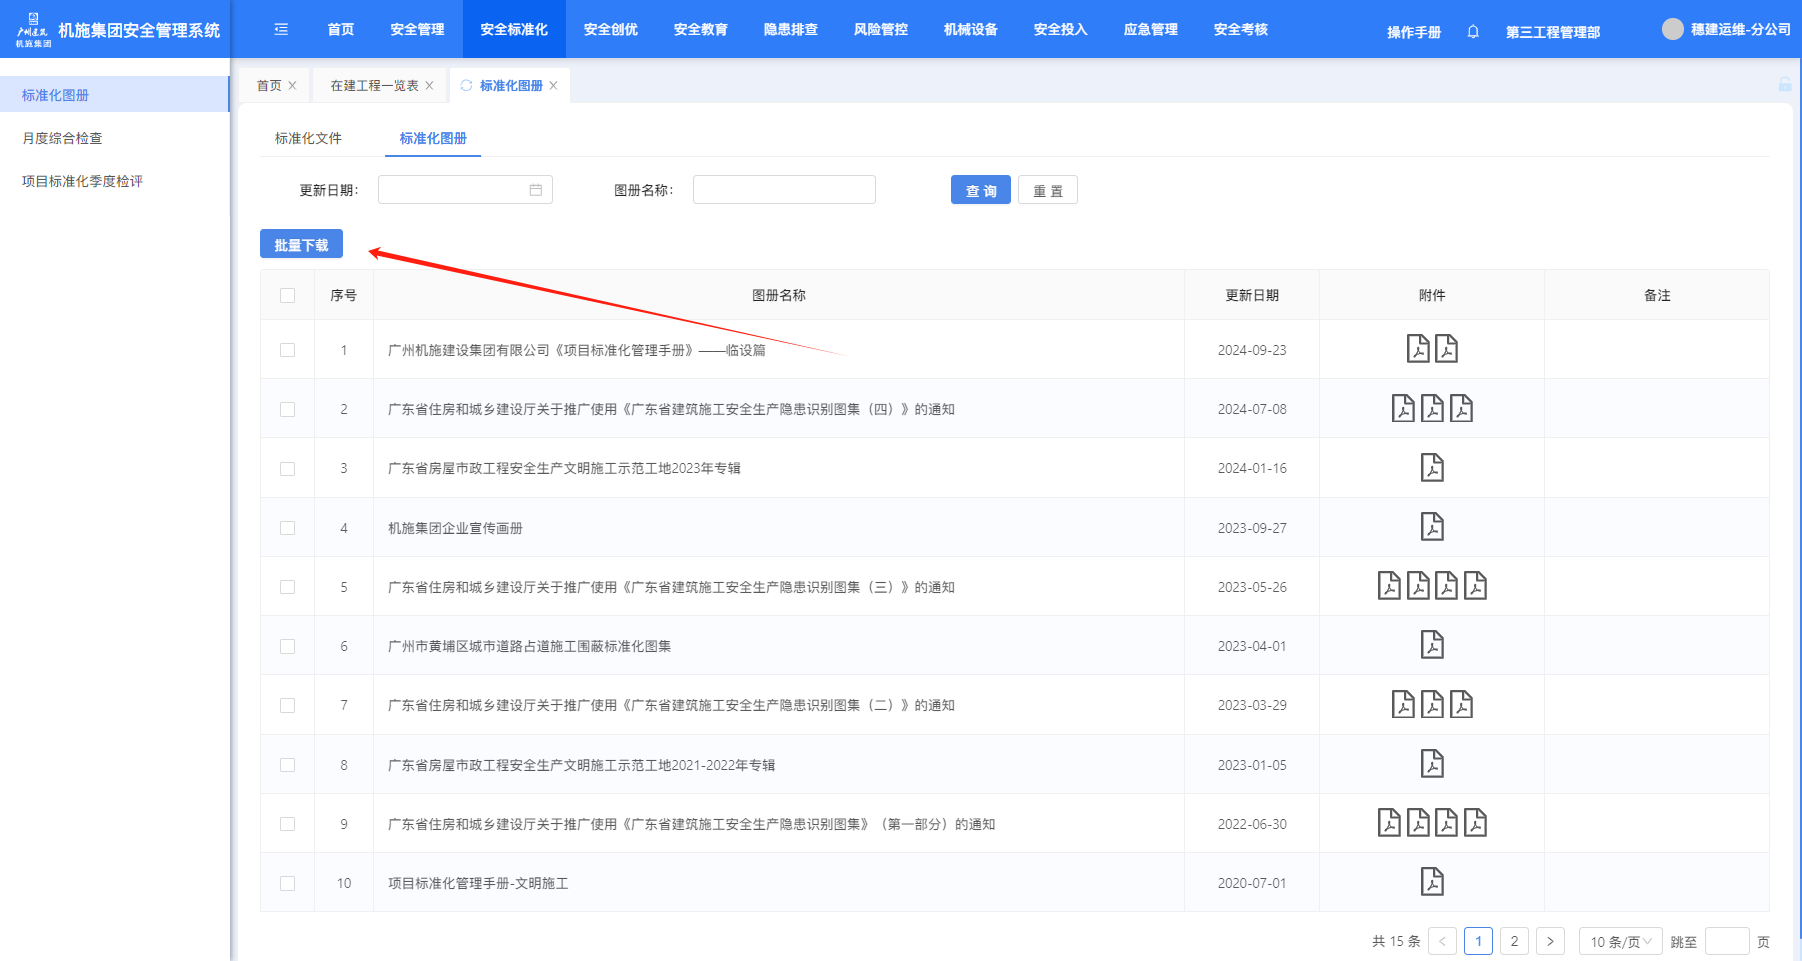The image size is (1802, 961).
Task: Click the user avatar icon
Action: pos(1672,30)
